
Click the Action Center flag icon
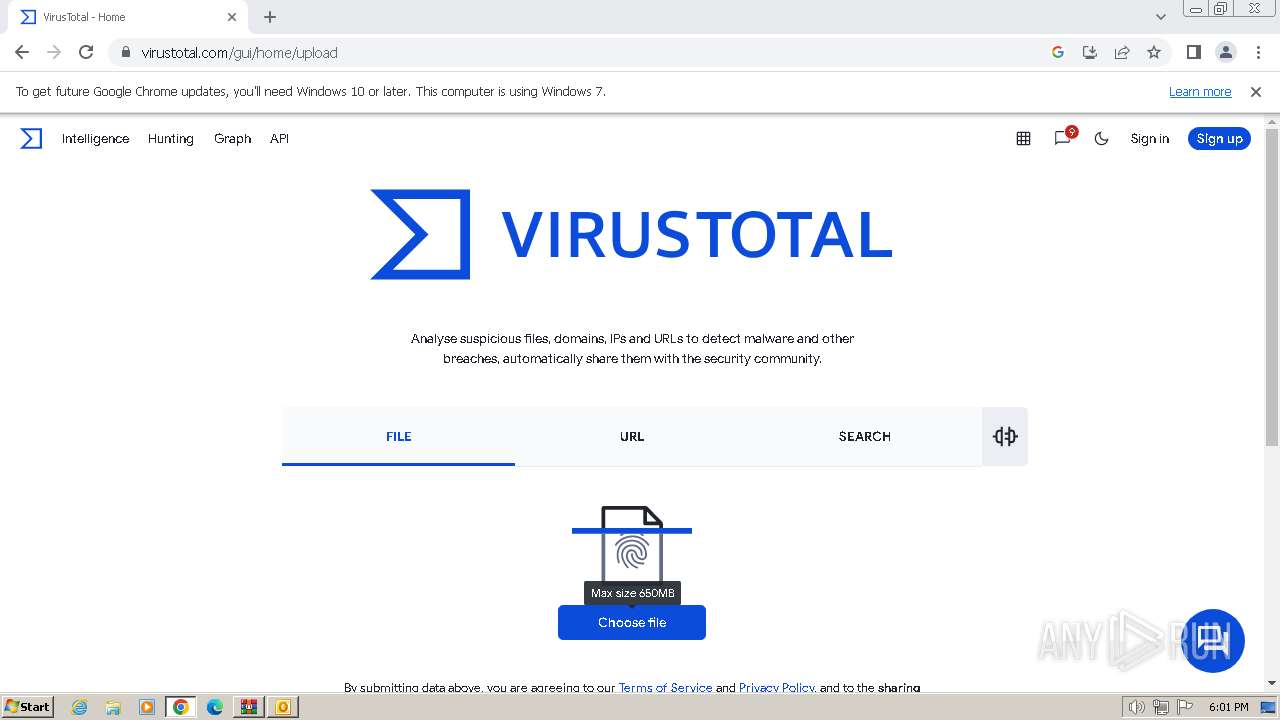pyautogui.click(x=1185, y=707)
